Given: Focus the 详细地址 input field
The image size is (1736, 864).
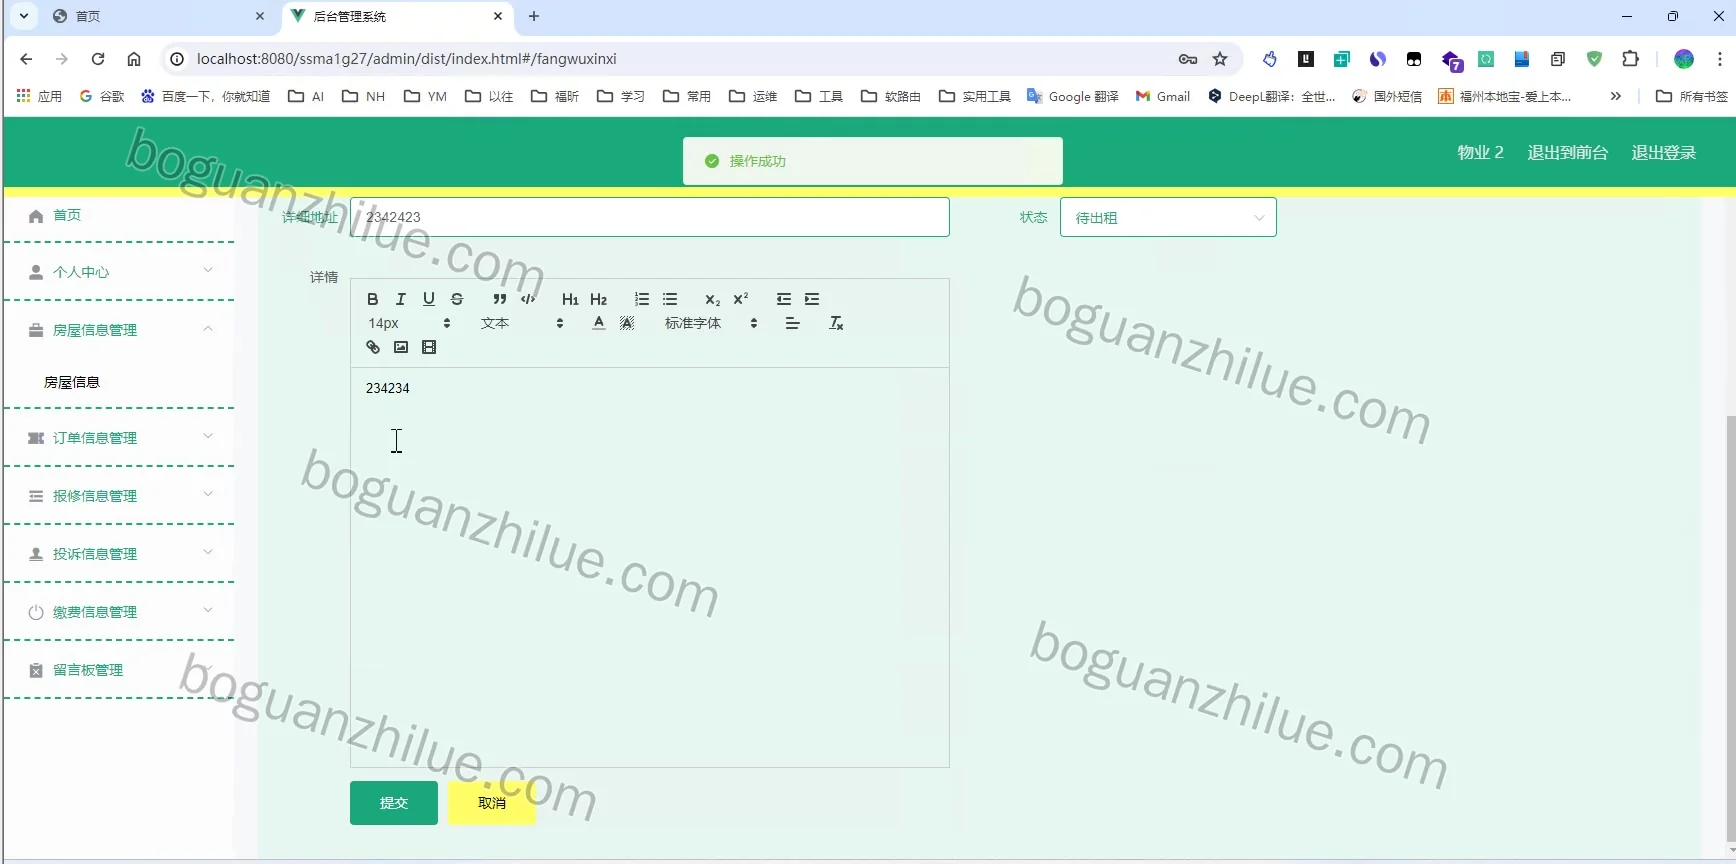Looking at the screenshot, I should point(650,217).
